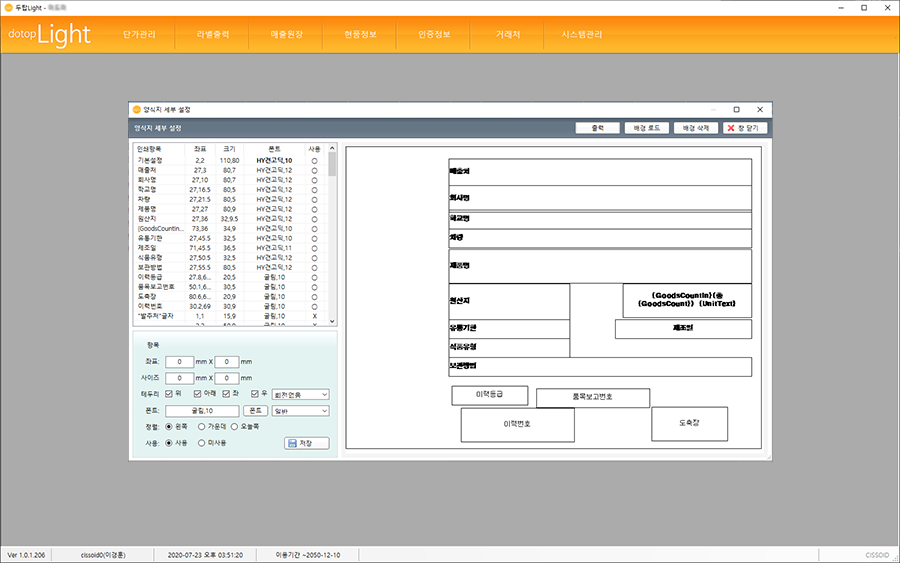Close the form via 창 닫기 button
The height and width of the screenshot is (563, 900).
tap(744, 128)
